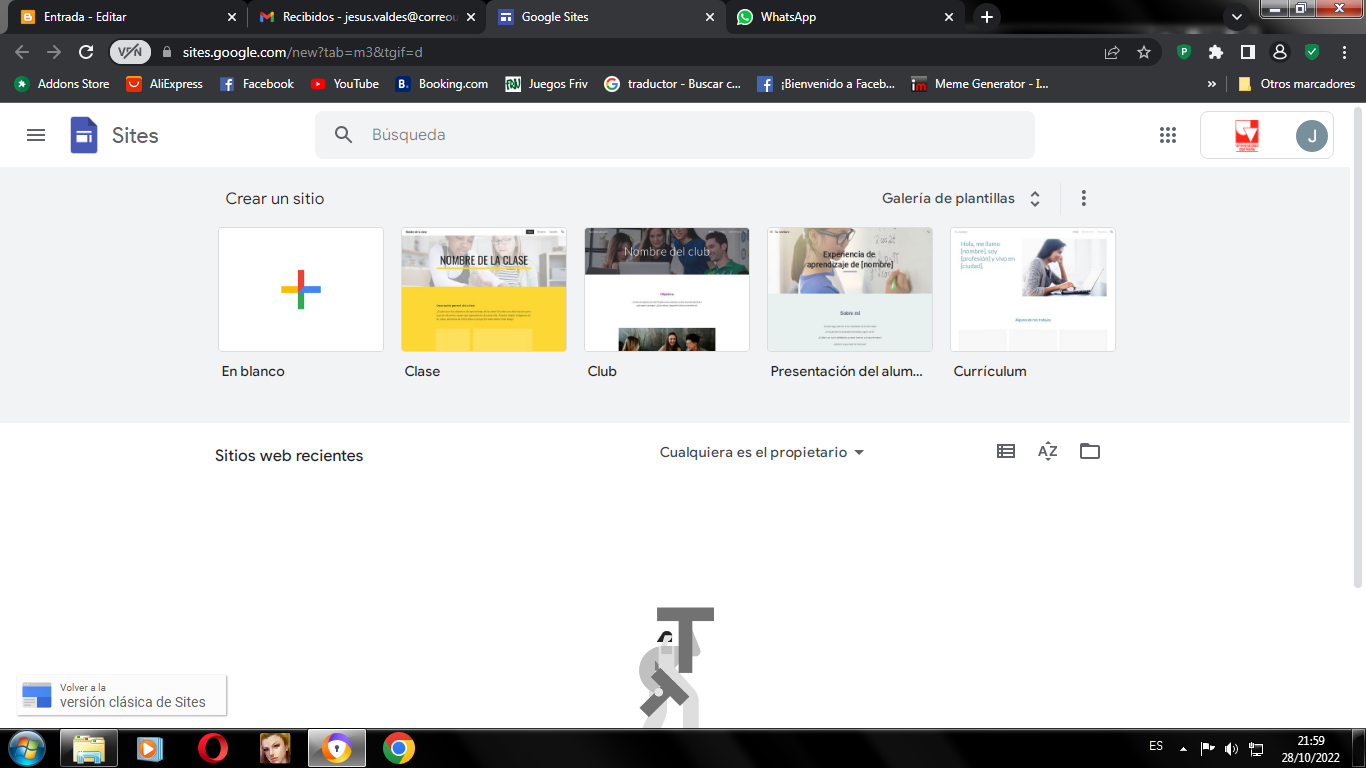Toggle the browser side panel

click(x=1248, y=52)
